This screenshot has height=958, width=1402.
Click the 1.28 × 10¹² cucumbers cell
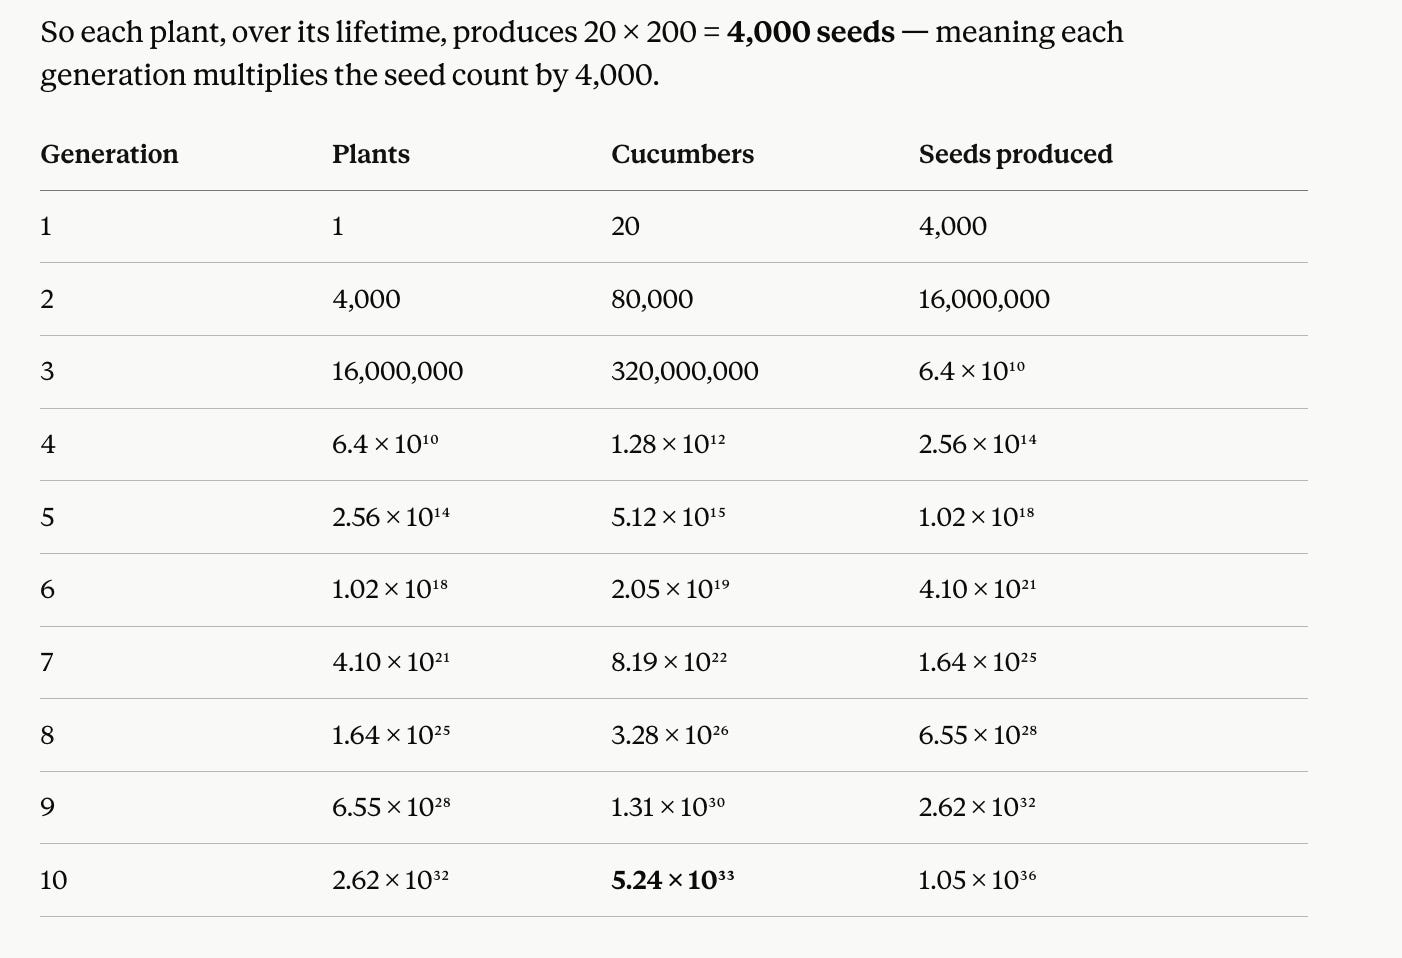tap(668, 444)
